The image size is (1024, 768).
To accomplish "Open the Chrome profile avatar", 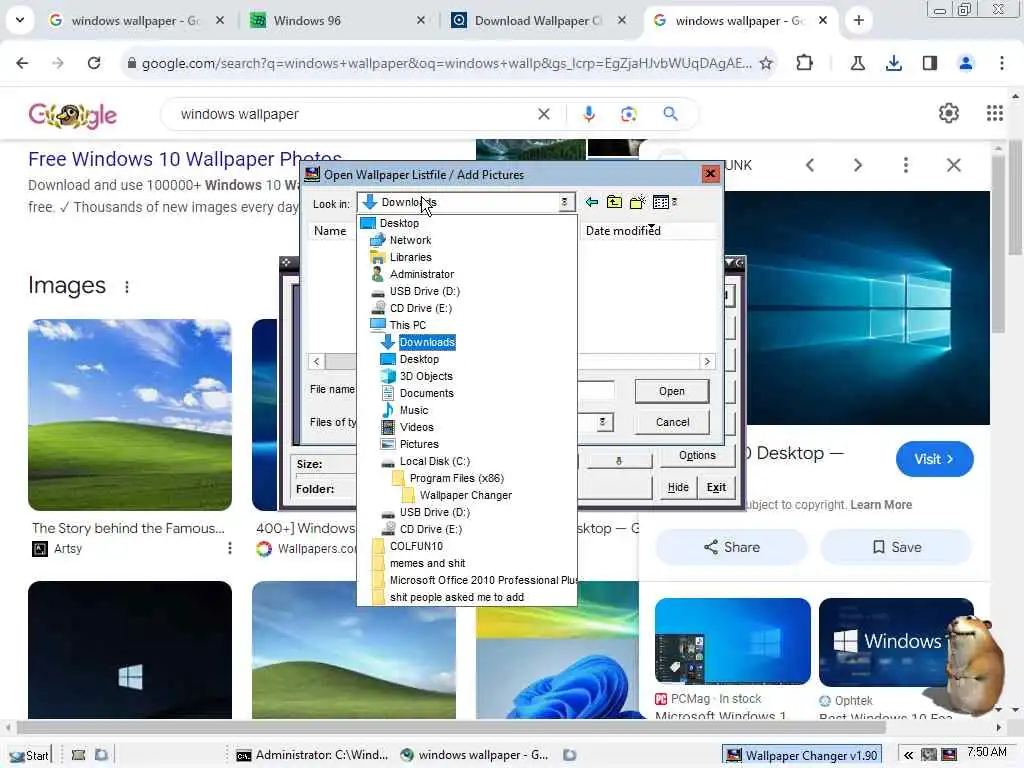I will tap(965, 63).
